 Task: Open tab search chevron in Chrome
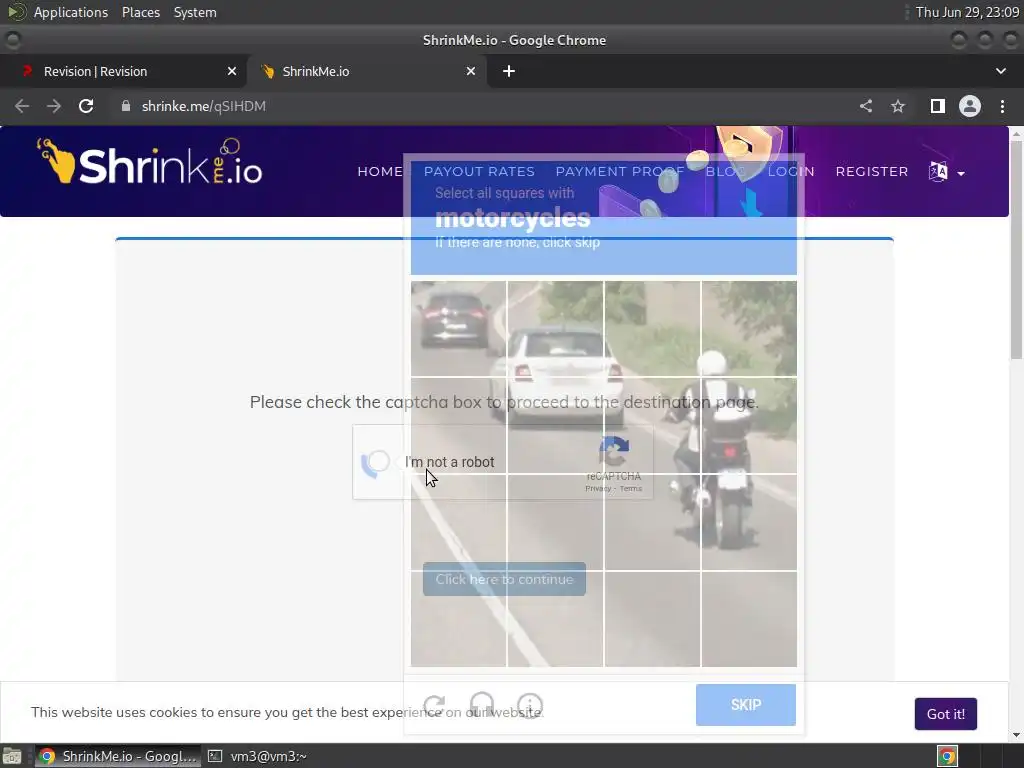point(1000,71)
